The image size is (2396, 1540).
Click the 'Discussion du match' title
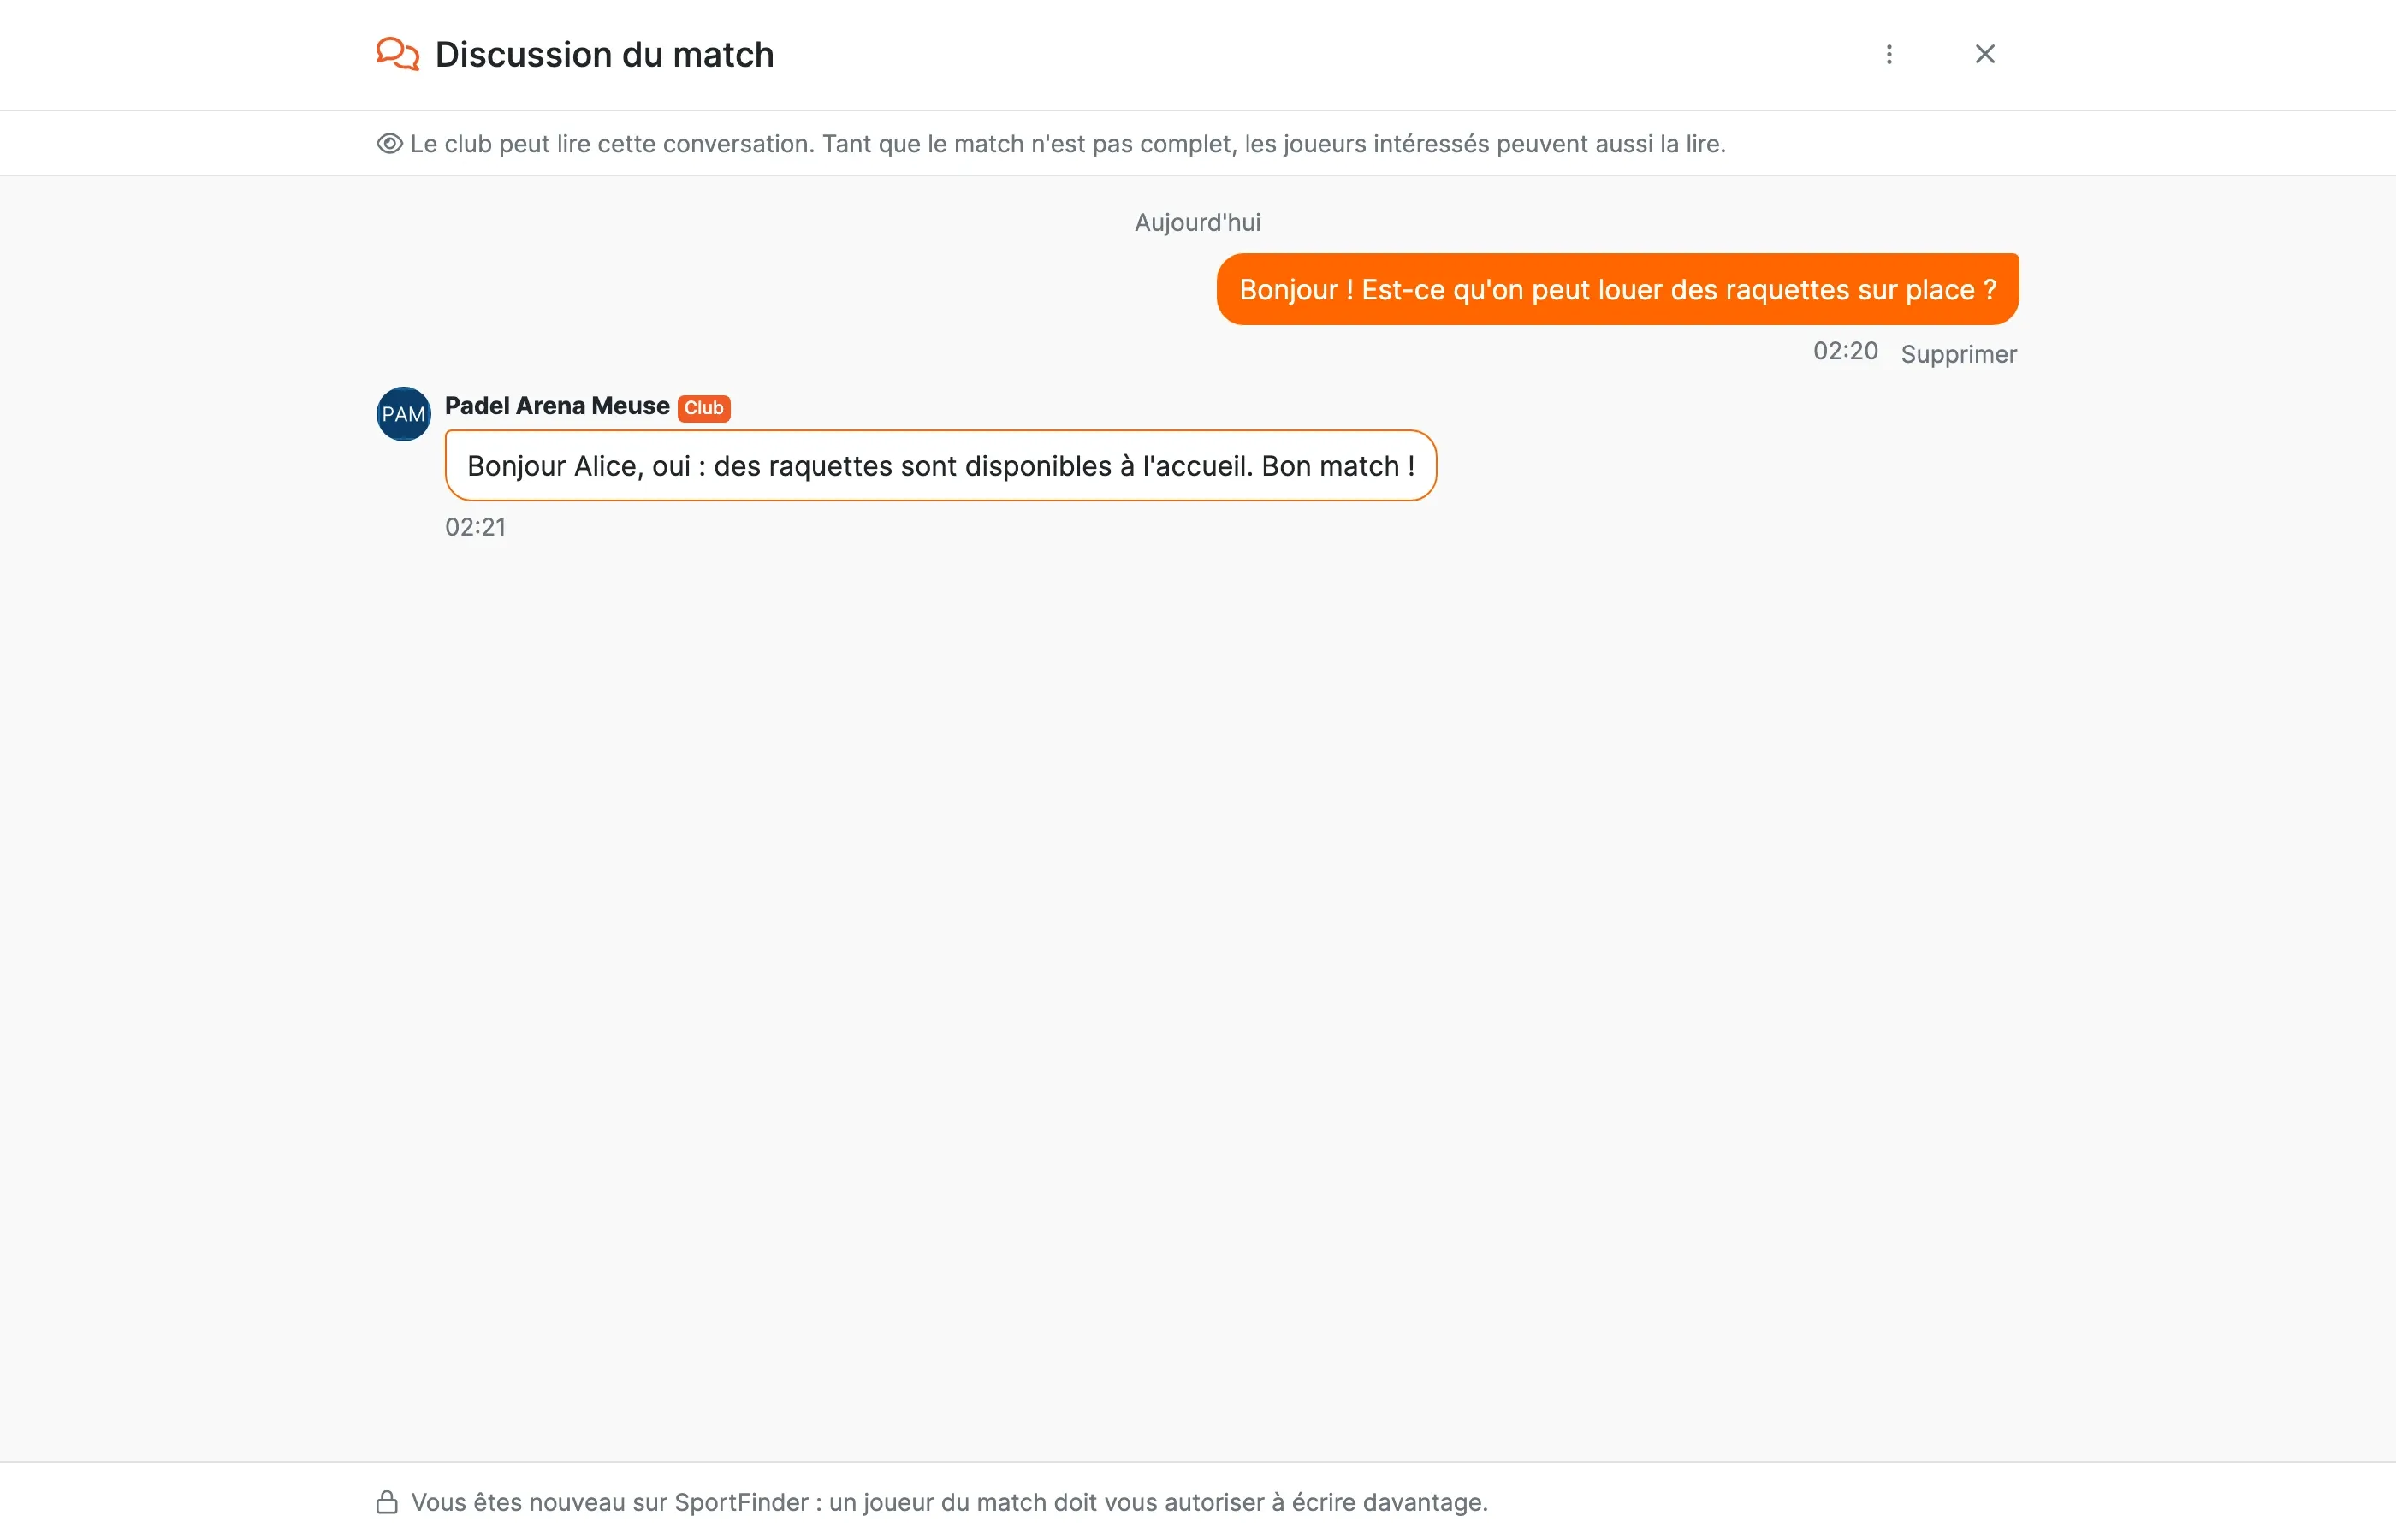tap(604, 54)
